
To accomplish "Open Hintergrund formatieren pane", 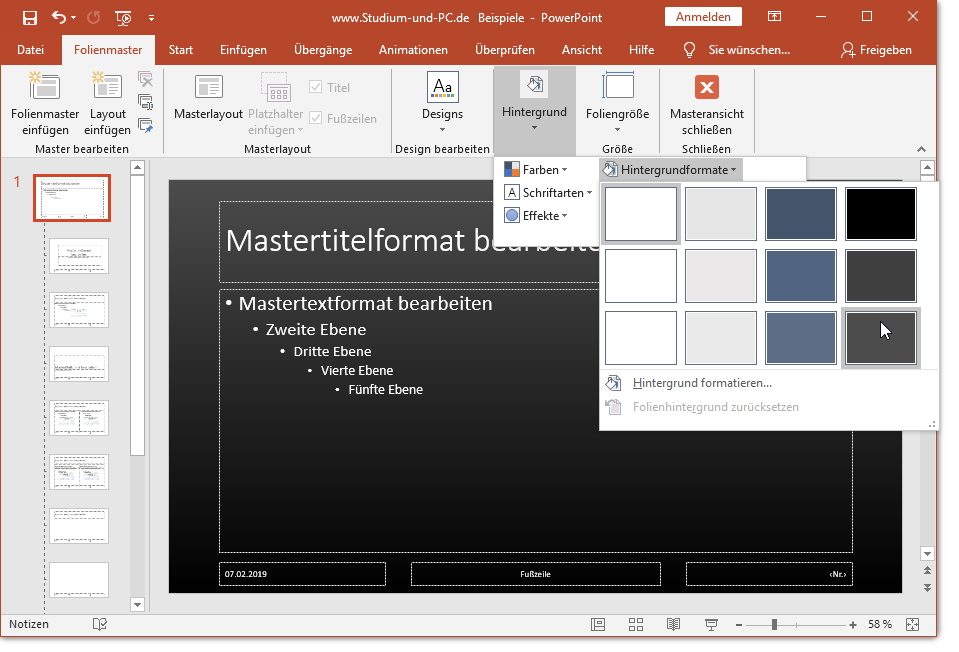I will pos(702,383).
